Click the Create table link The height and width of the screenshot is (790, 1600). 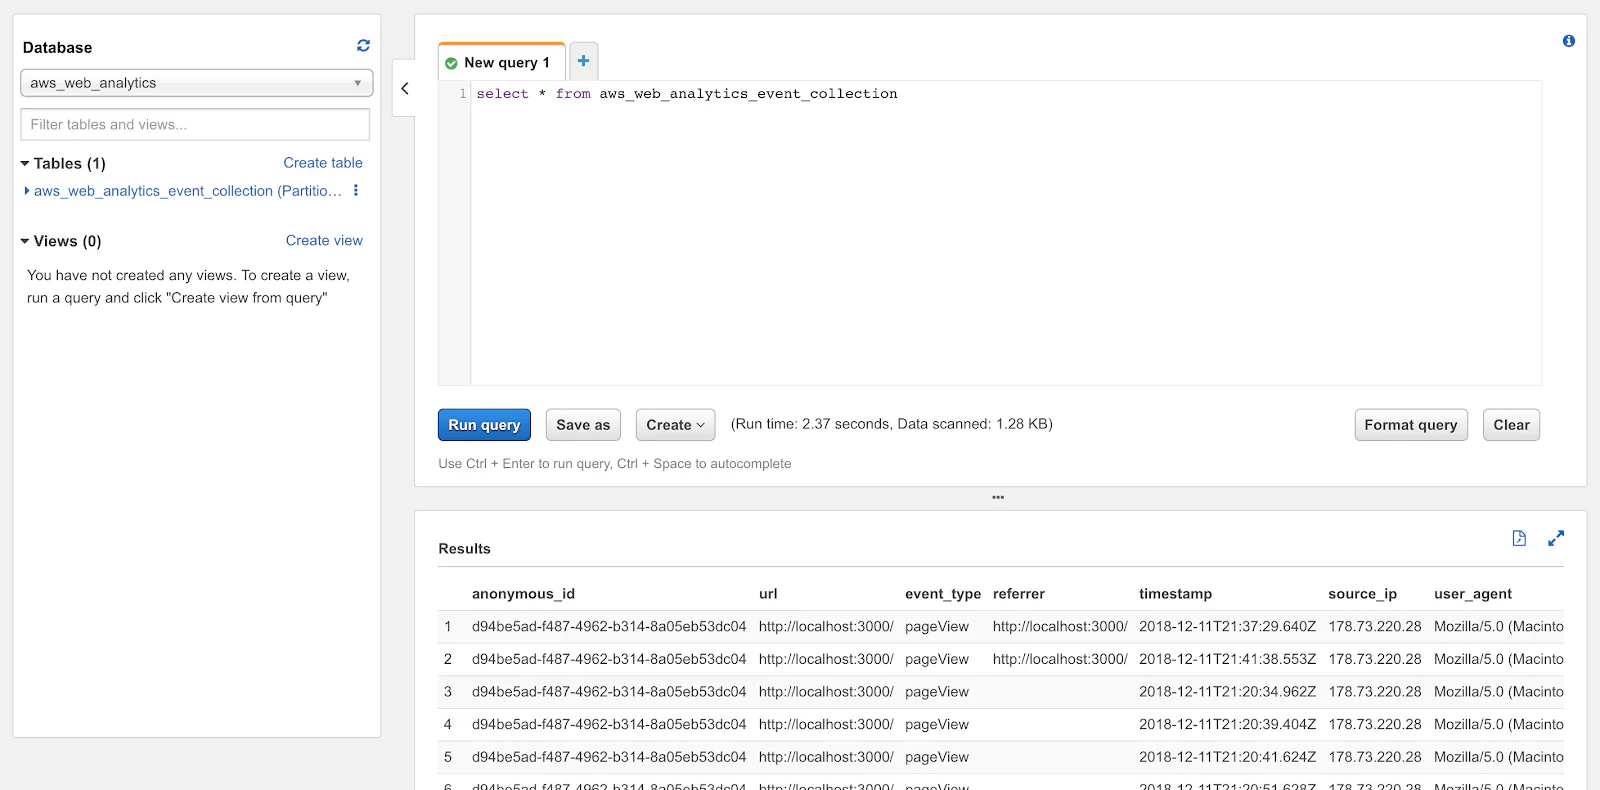click(323, 163)
